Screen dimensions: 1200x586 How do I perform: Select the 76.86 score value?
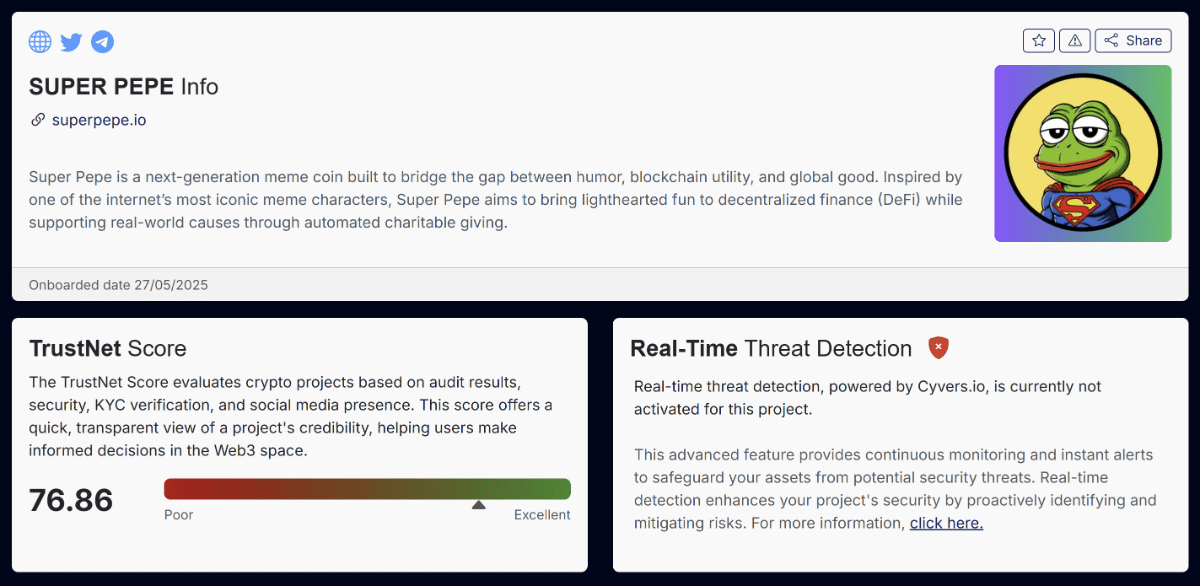point(70,500)
